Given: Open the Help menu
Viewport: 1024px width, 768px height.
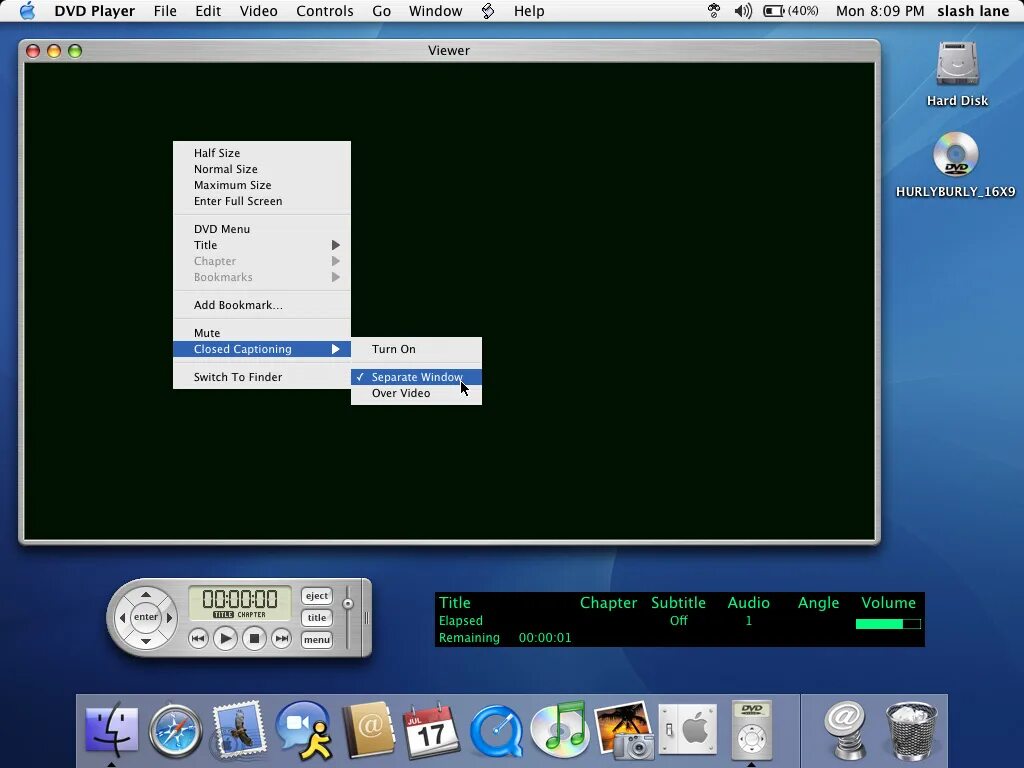Looking at the screenshot, I should [529, 11].
